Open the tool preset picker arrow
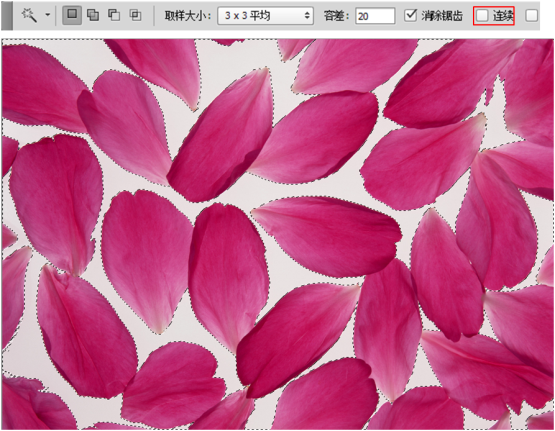Viewport: 555px width, 431px height. pos(47,15)
